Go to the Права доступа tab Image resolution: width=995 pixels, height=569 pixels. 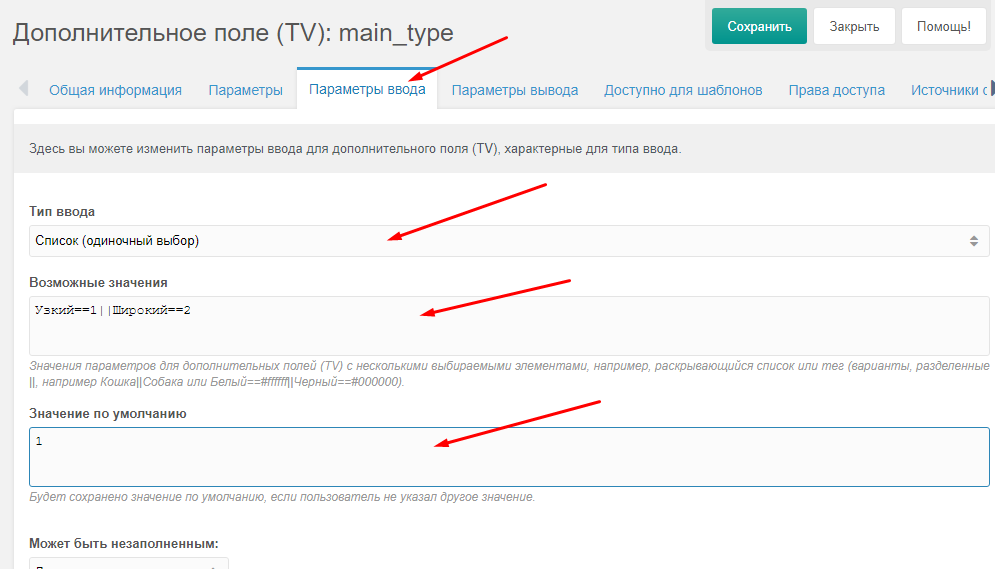836,90
